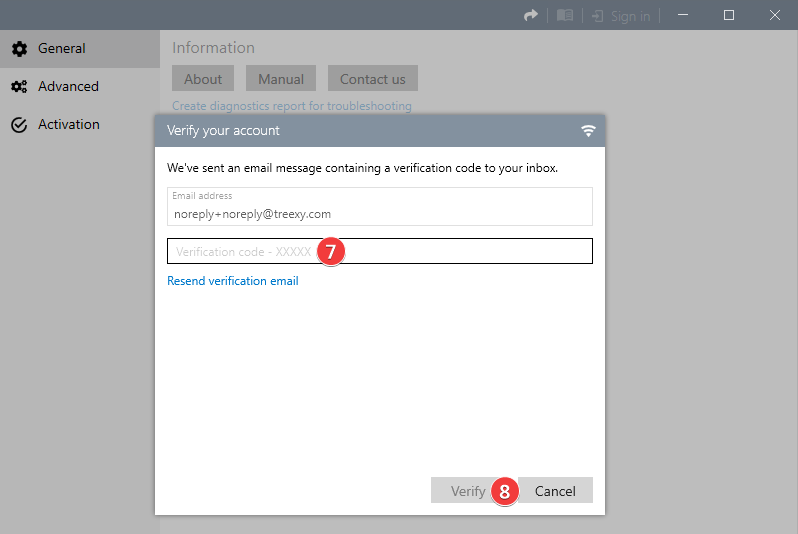Click the double-gear icon next to Advanced
Viewport: 798px width, 534px height.
coord(19,87)
